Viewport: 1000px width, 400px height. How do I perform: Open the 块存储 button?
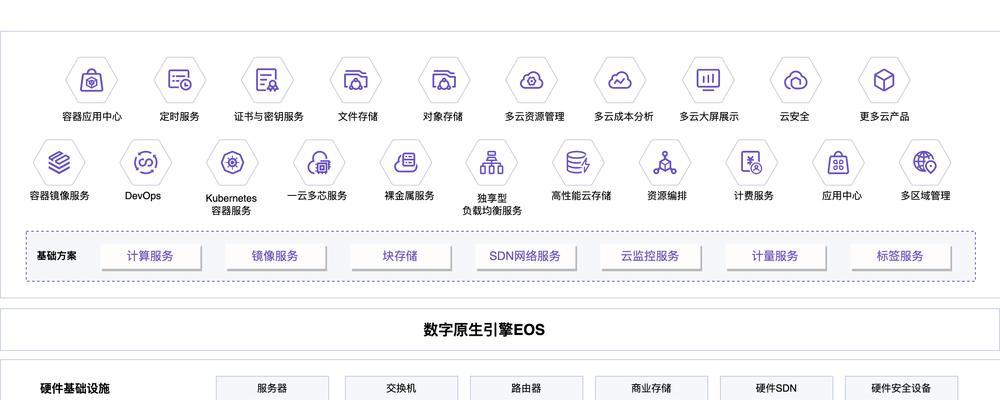(401, 256)
